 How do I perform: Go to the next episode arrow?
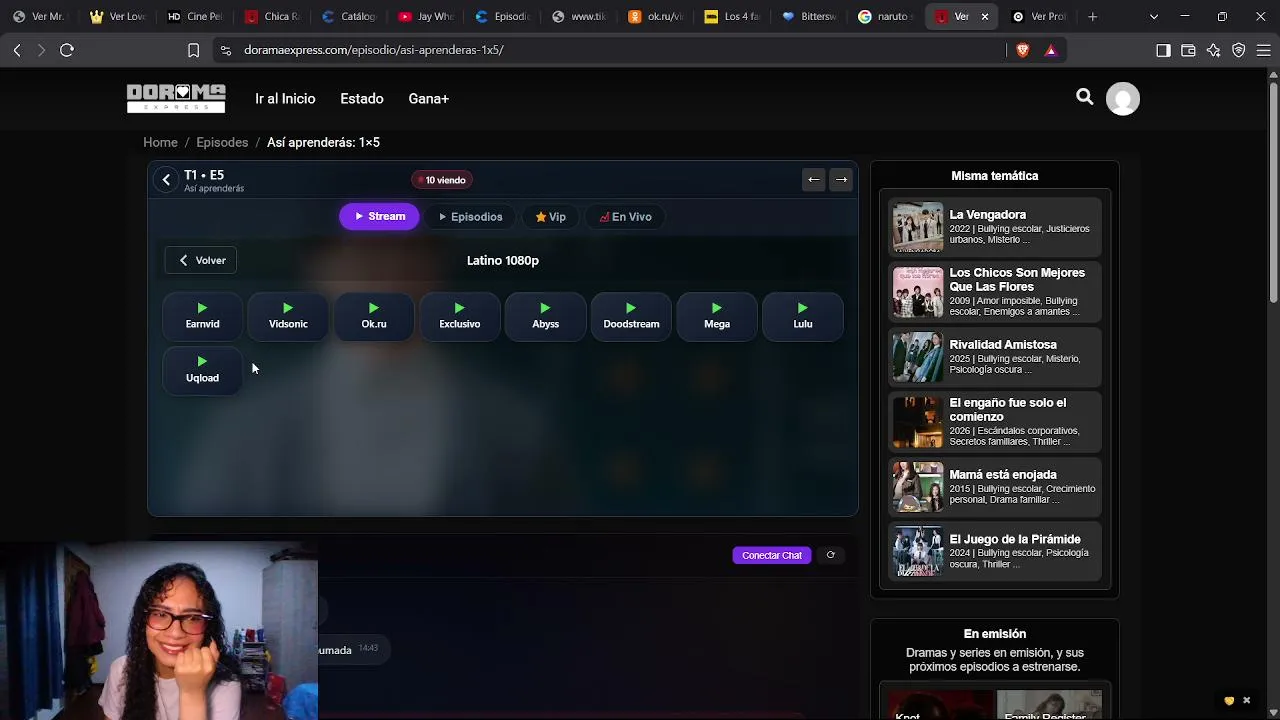pos(841,180)
